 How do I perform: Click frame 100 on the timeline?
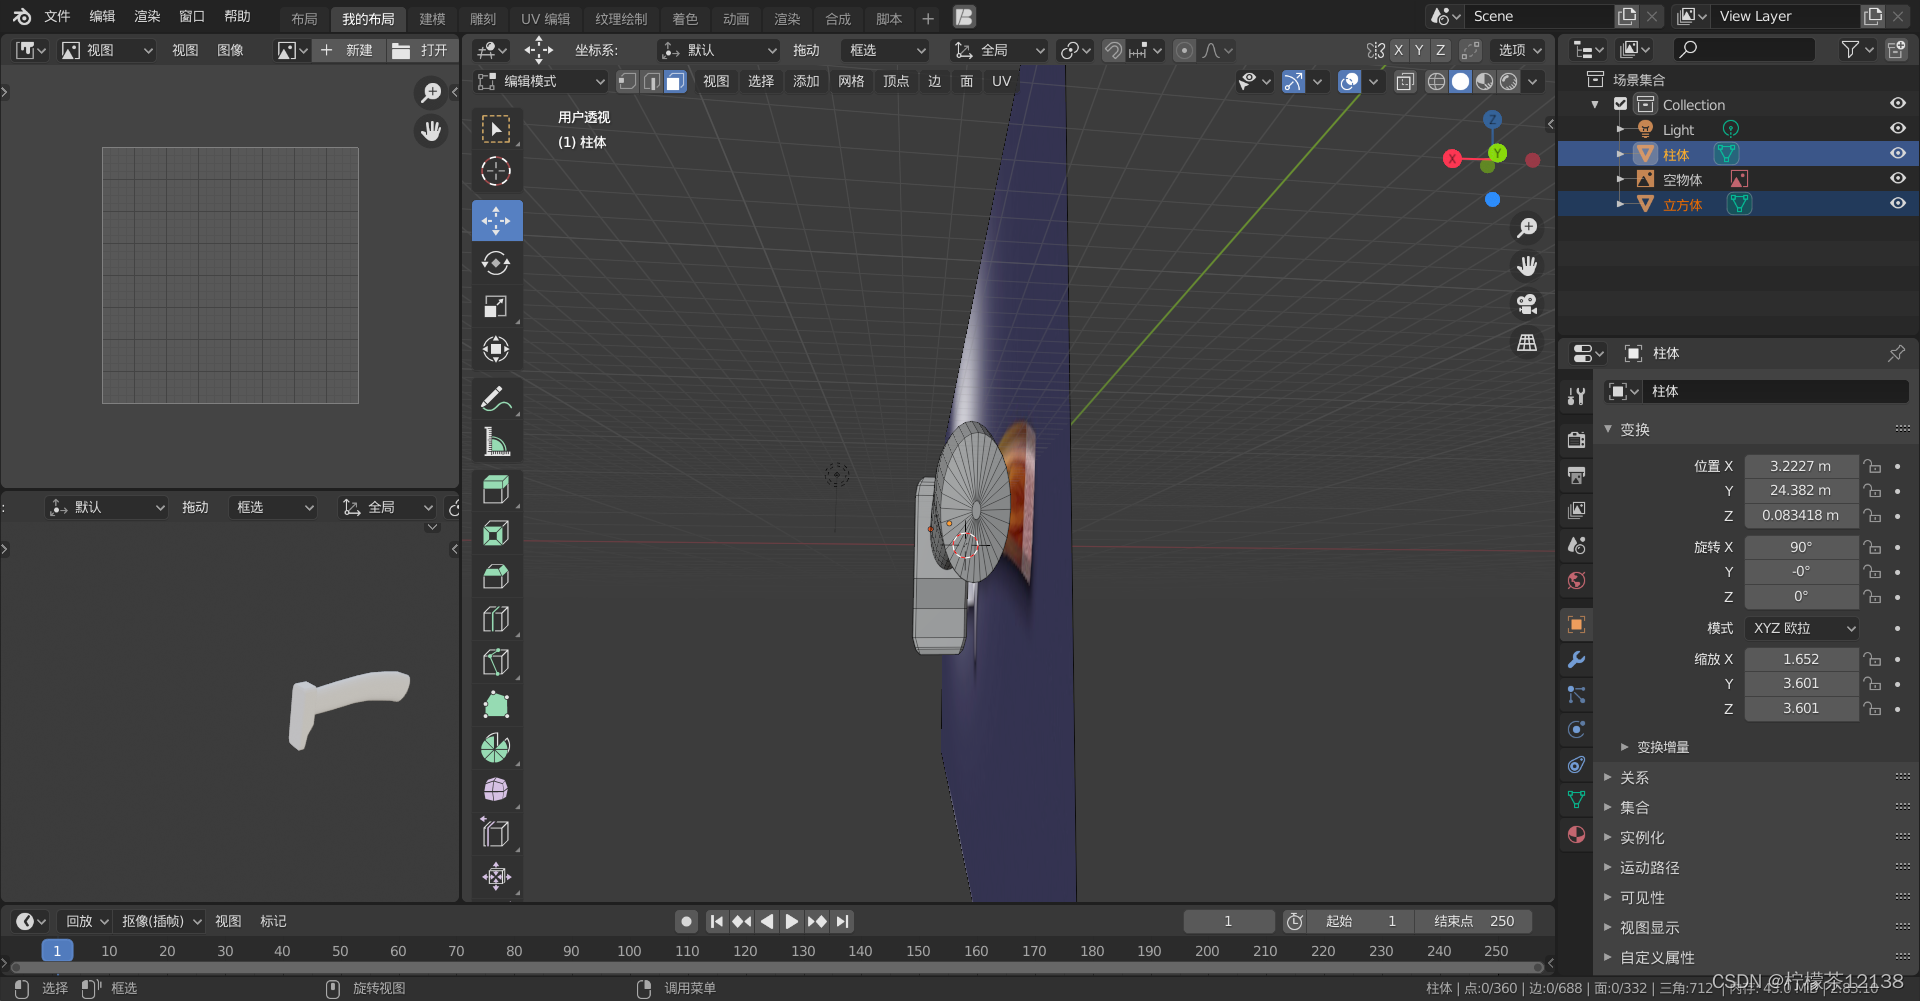[629, 951]
